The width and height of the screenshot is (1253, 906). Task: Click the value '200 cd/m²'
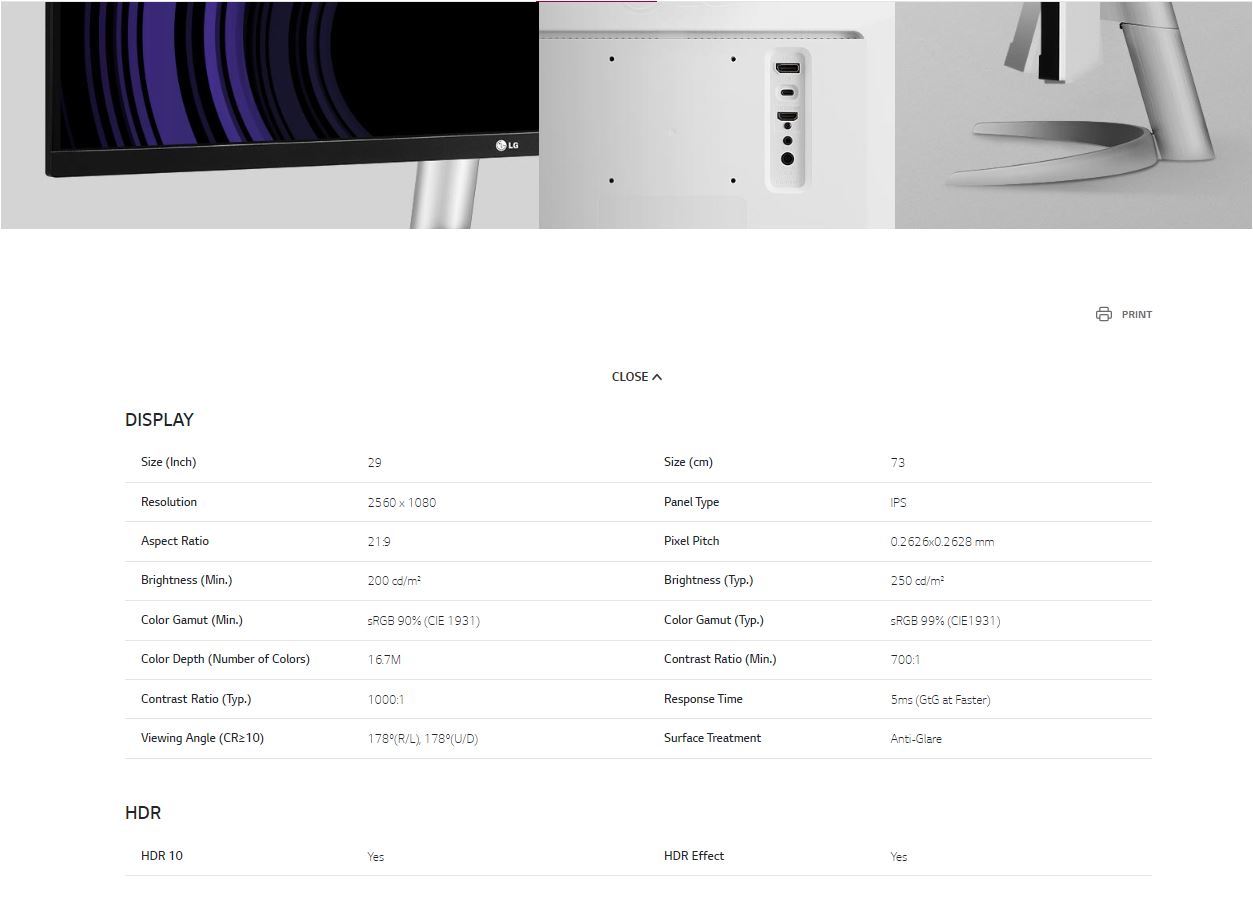point(394,581)
